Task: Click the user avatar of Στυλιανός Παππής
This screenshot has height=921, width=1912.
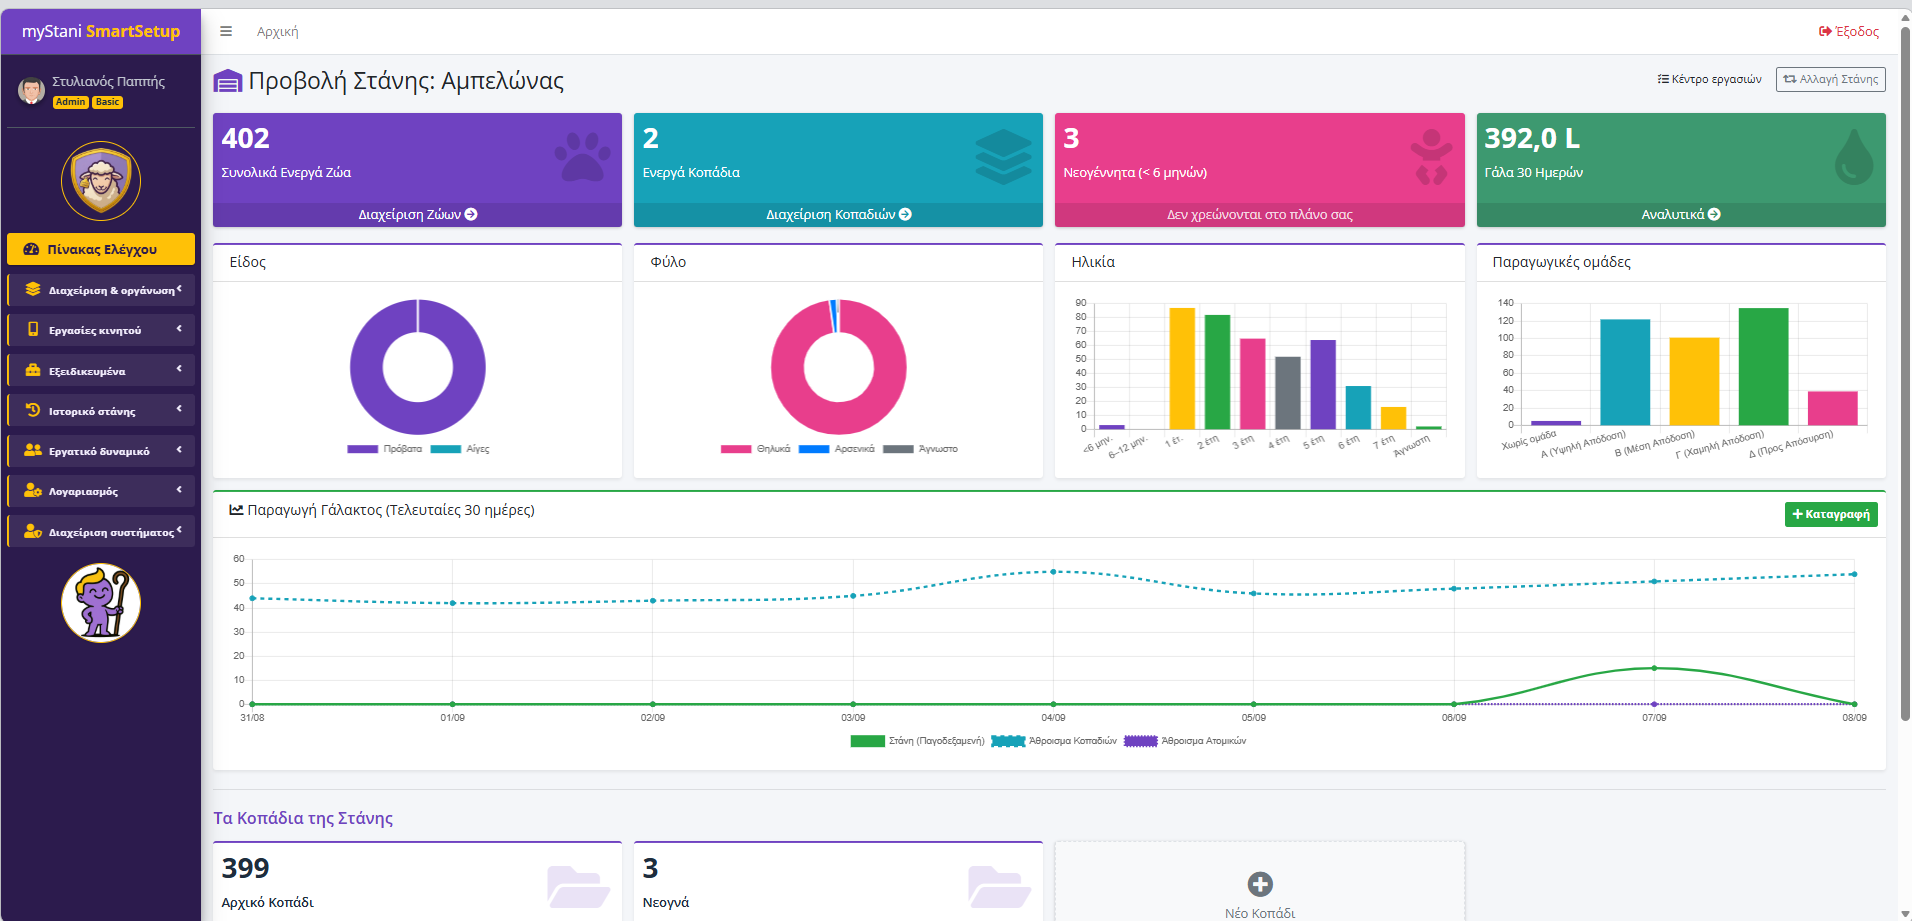Action: 31,90
